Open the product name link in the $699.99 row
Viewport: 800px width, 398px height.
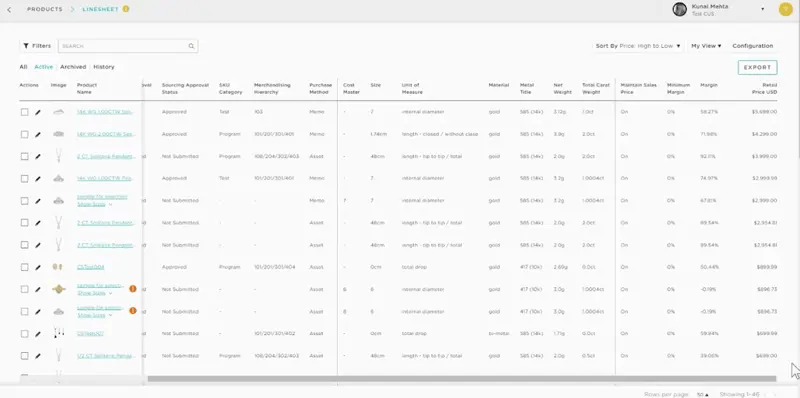90,333
